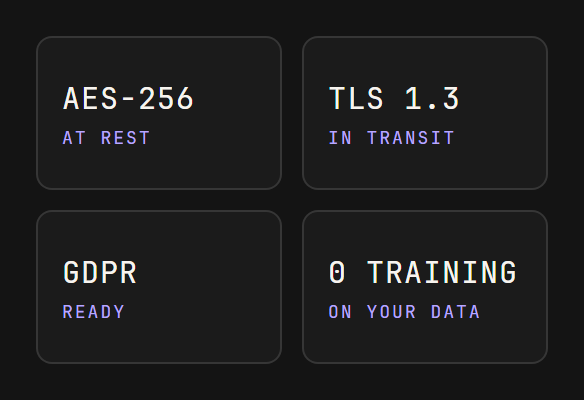Click the letters TLS
The width and height of the screenshot is (584, 400).
click(x=356, y=99)
